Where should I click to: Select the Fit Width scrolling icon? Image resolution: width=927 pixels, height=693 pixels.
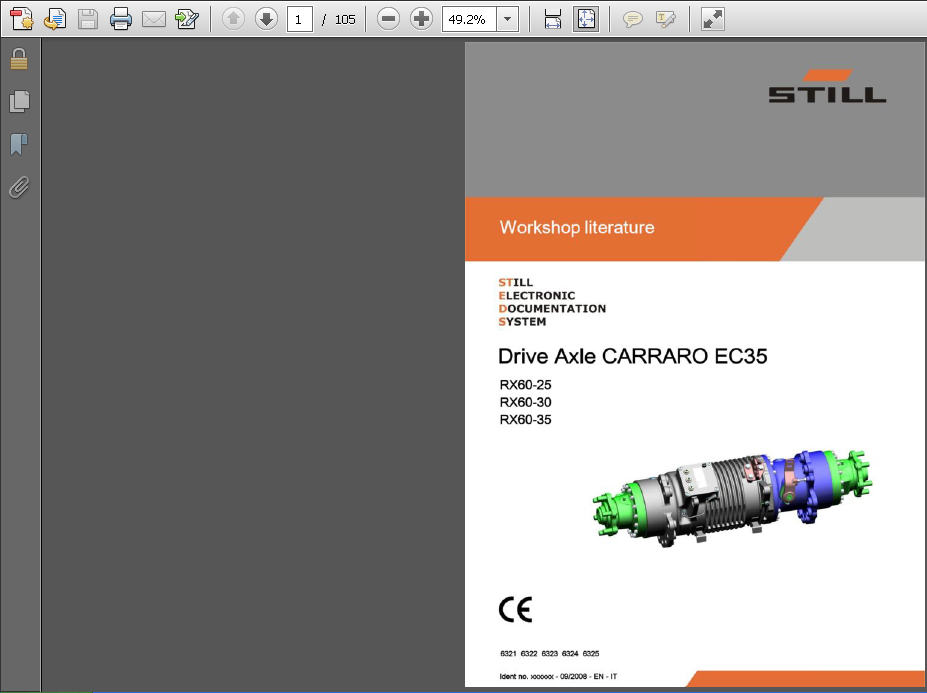point(552,19)
